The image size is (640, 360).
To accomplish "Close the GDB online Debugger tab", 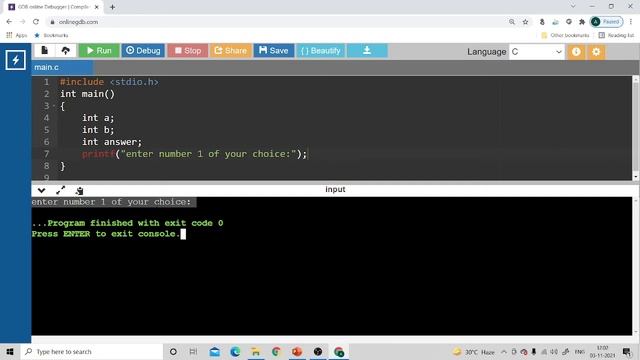I will [97, 7].
